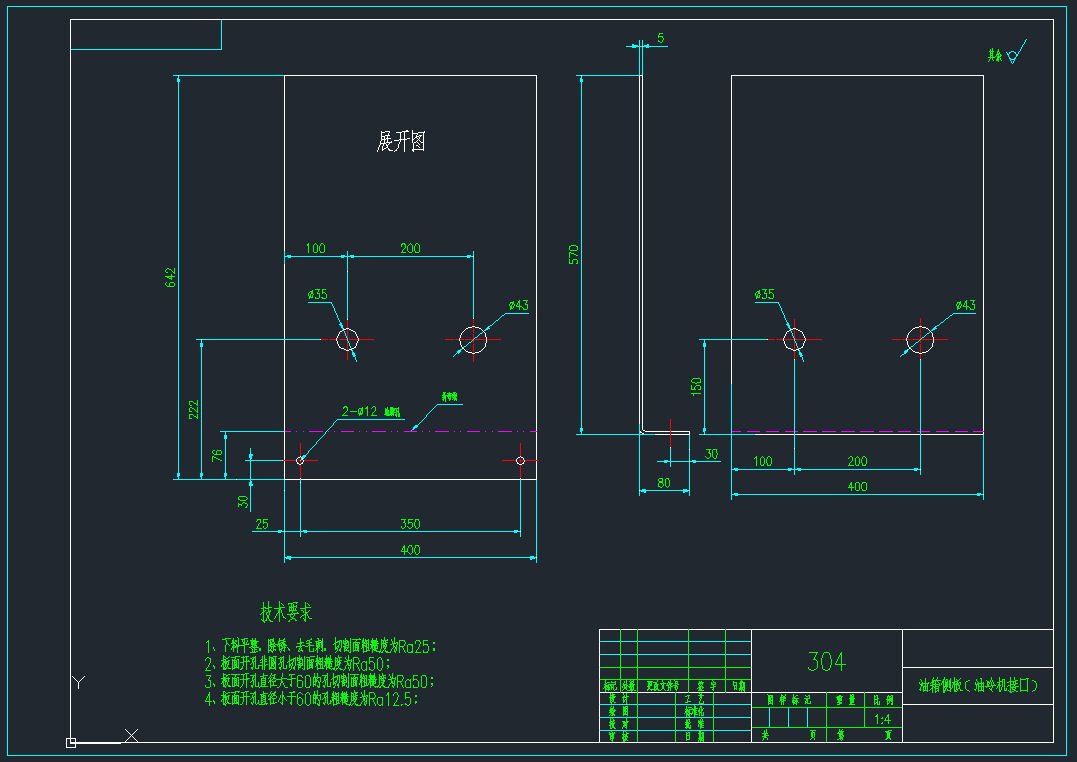Select the 更改文件号 header cell
The width and height of the screenshot is (1077, 762).
point(663,686)
